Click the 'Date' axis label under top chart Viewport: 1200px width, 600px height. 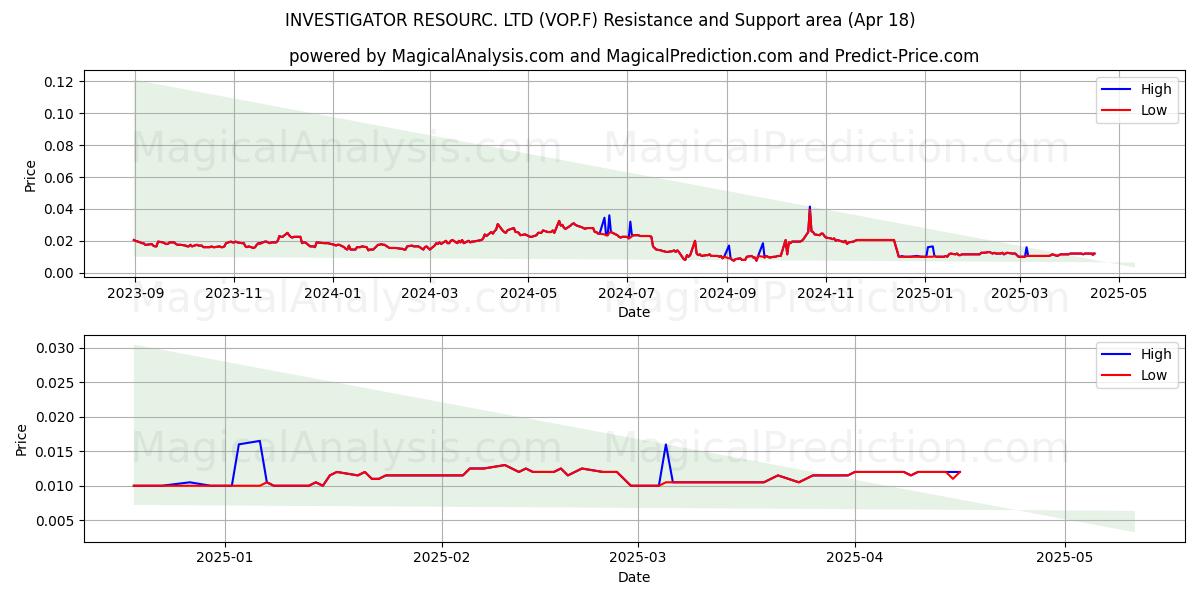pyautogui.click(x=634, y=312)
